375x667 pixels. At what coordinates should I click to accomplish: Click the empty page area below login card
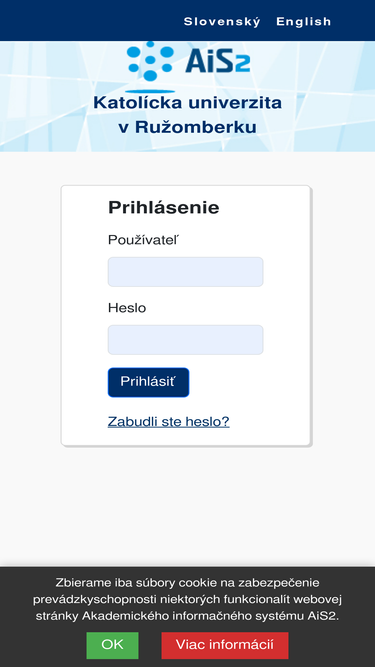pyautogui.click(x=188, y=506)
